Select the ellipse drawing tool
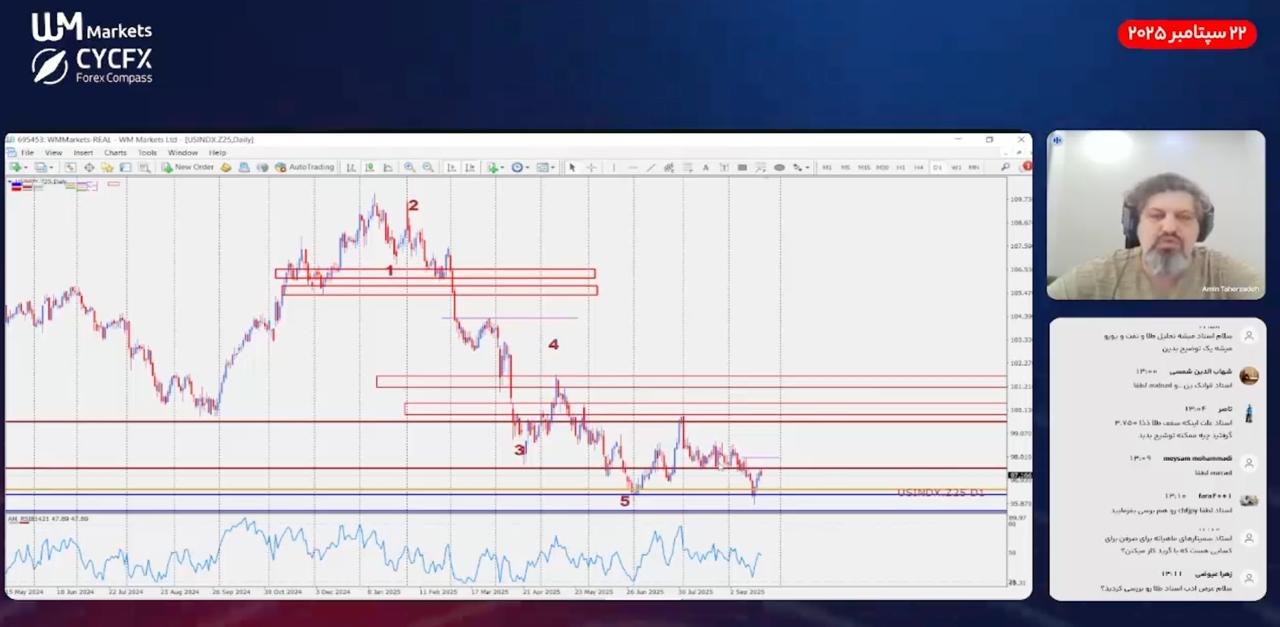The width and height of the screenshot is (1280, 627). 779,168
